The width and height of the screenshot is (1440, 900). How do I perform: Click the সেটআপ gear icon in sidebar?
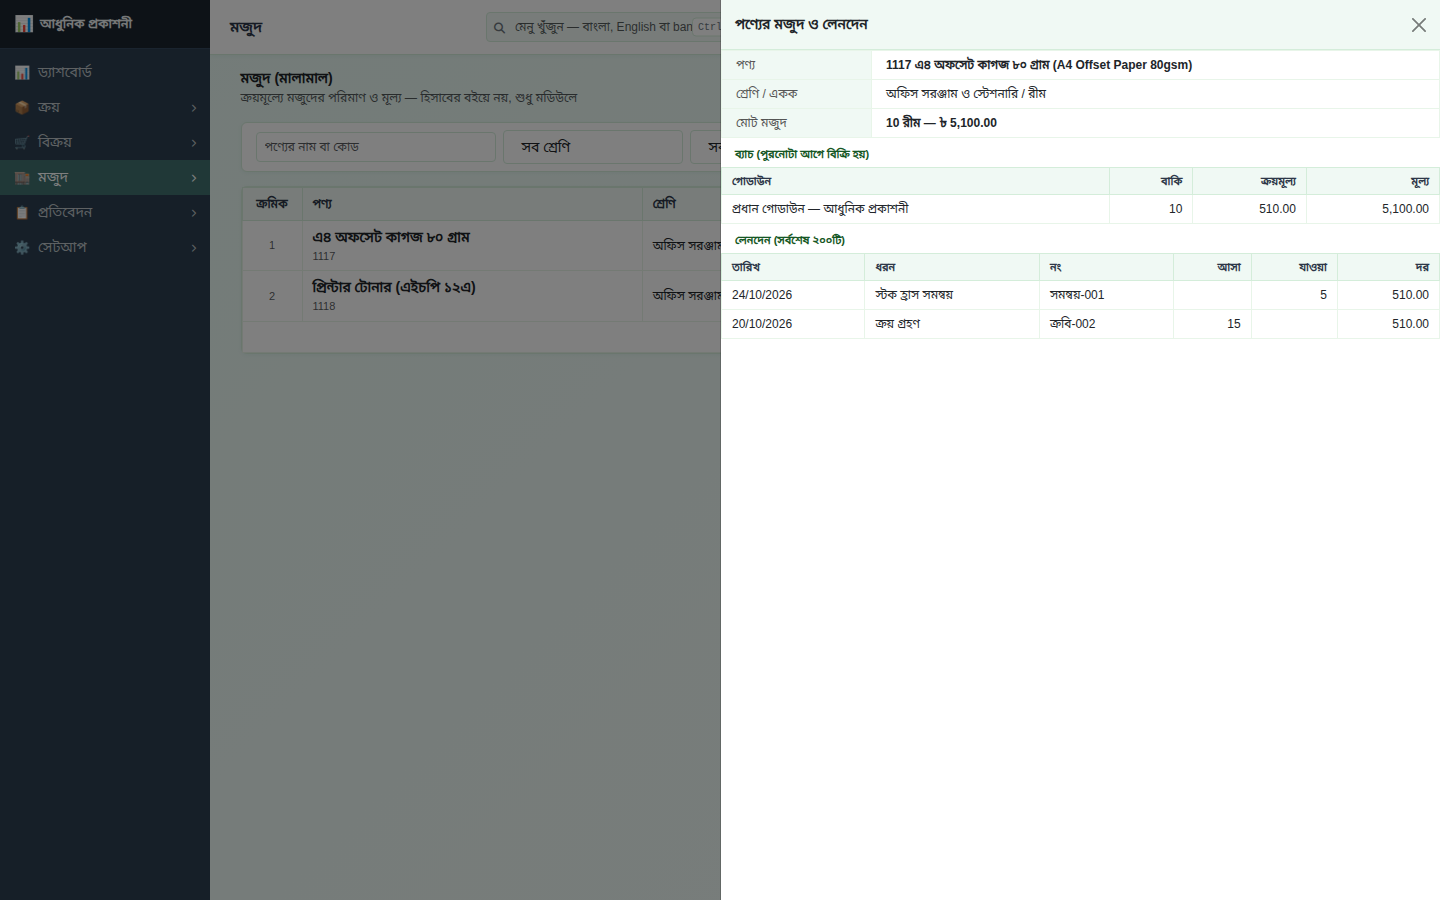tap(22, 247)
